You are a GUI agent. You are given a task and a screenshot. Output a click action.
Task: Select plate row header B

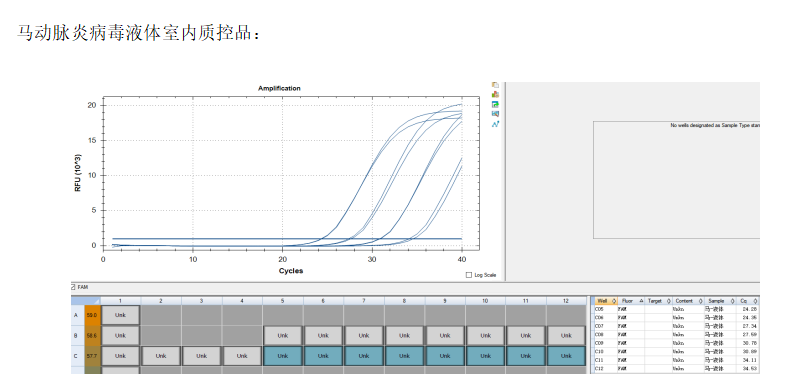click(77, 335)
